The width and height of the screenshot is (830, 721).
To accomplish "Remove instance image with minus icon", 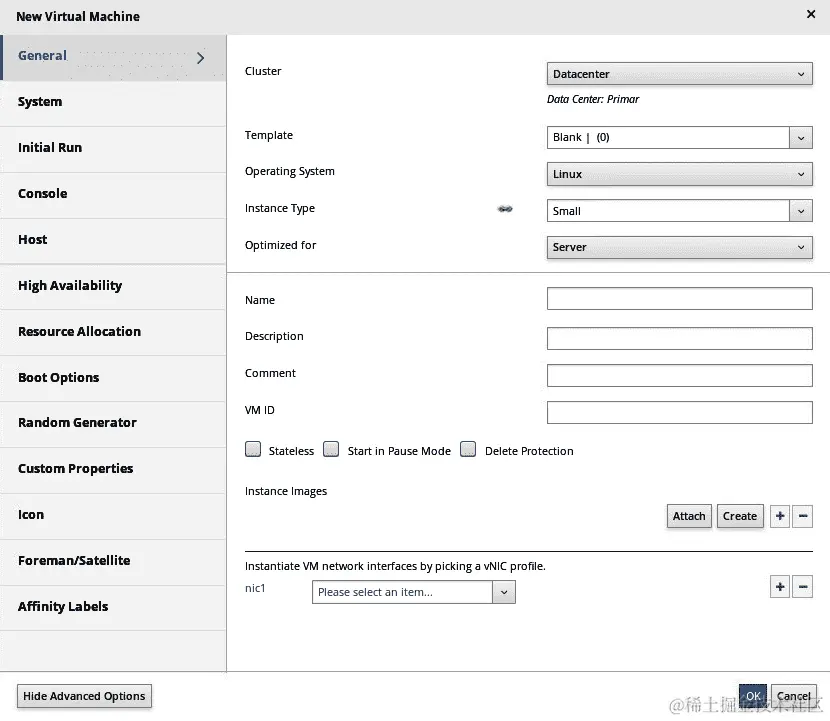I will click(802, 516).
